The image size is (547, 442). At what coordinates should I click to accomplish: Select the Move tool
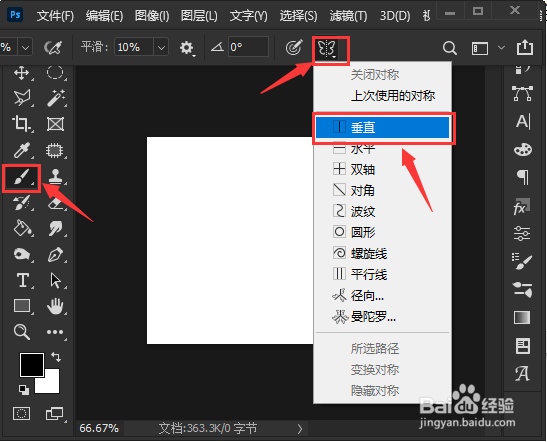[22, 73]
